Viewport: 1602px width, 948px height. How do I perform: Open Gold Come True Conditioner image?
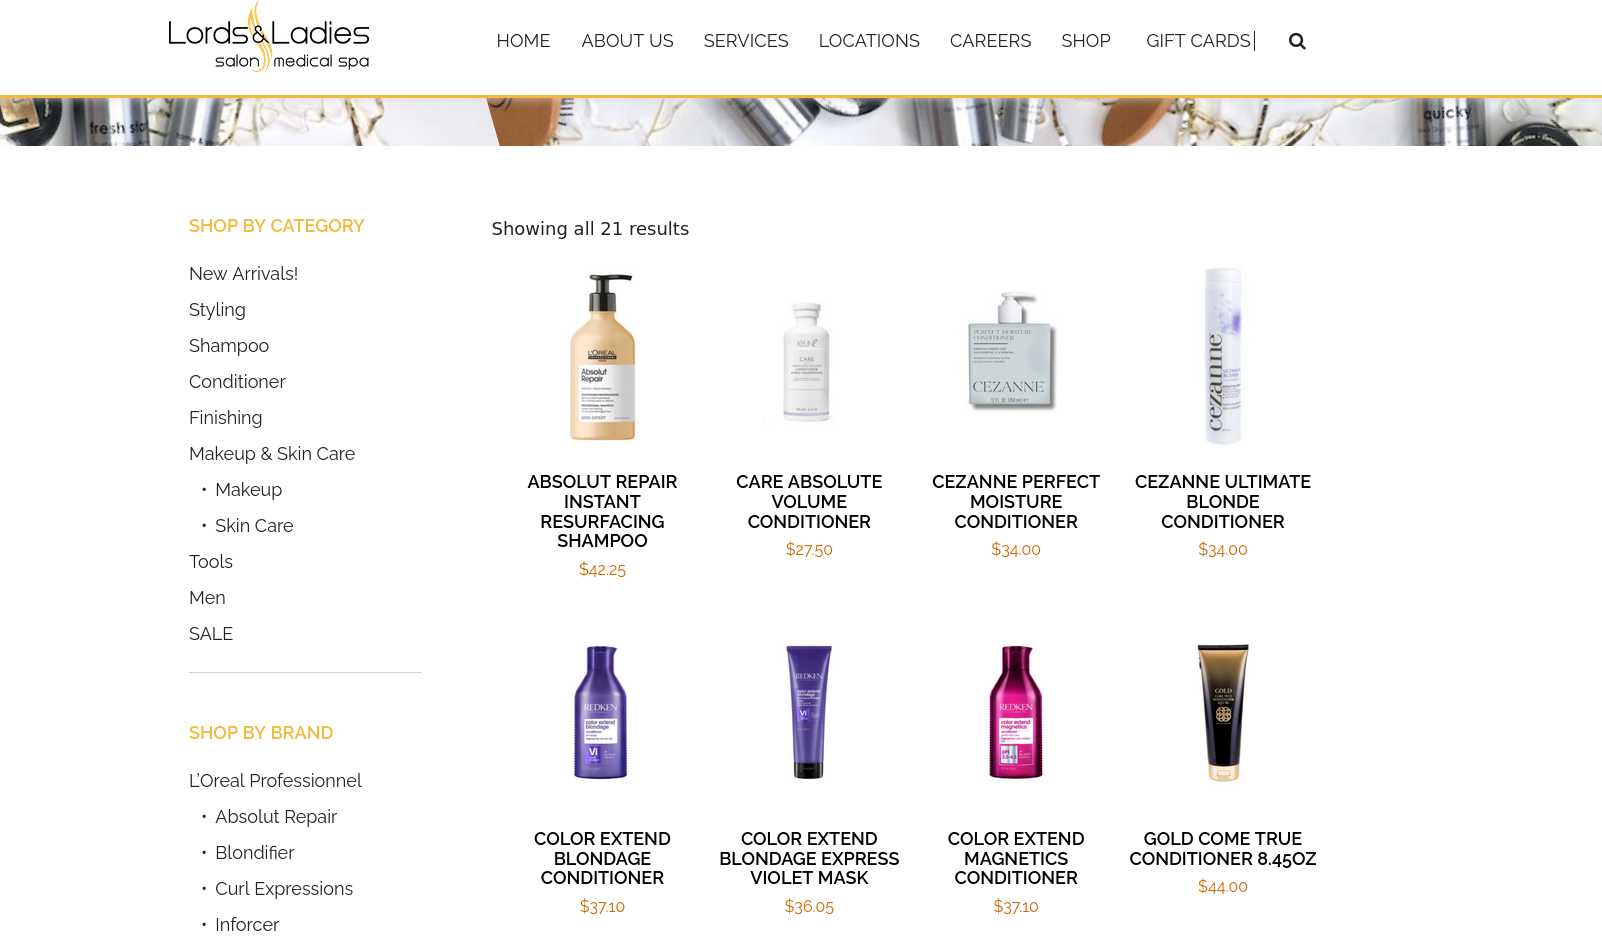click(1222, 712)
